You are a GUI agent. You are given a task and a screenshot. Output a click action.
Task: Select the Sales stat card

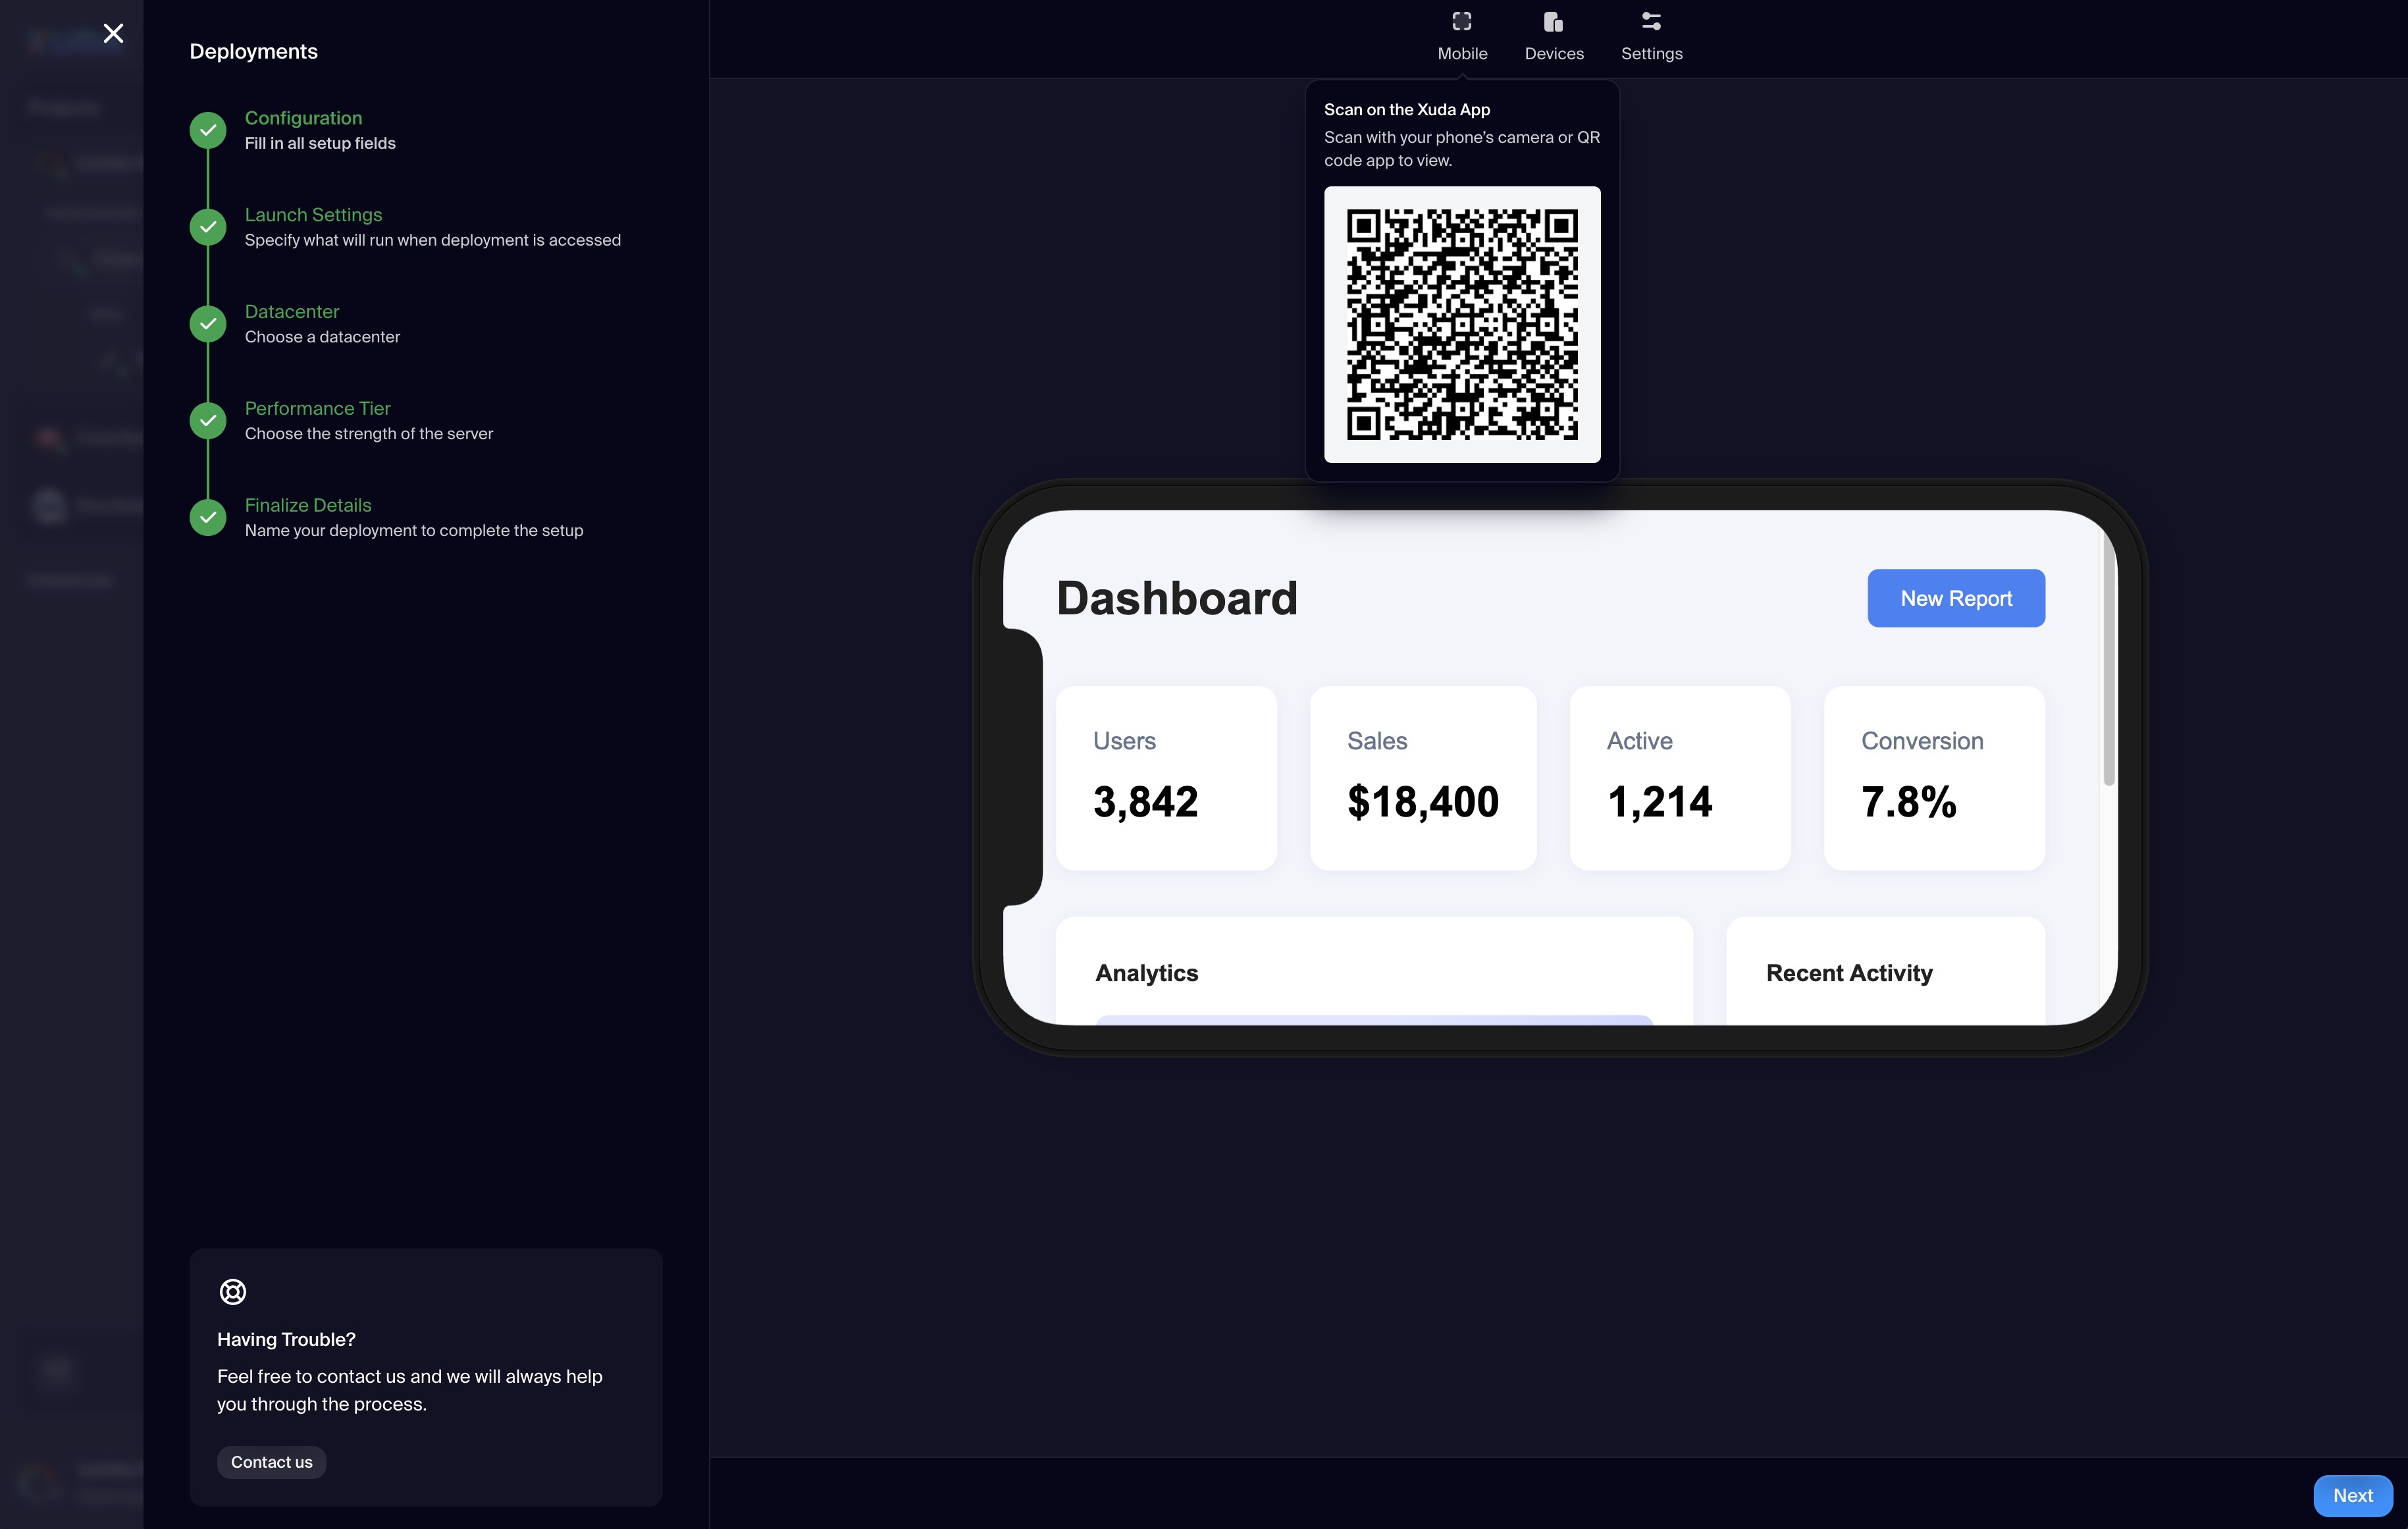click(1422, 777)
